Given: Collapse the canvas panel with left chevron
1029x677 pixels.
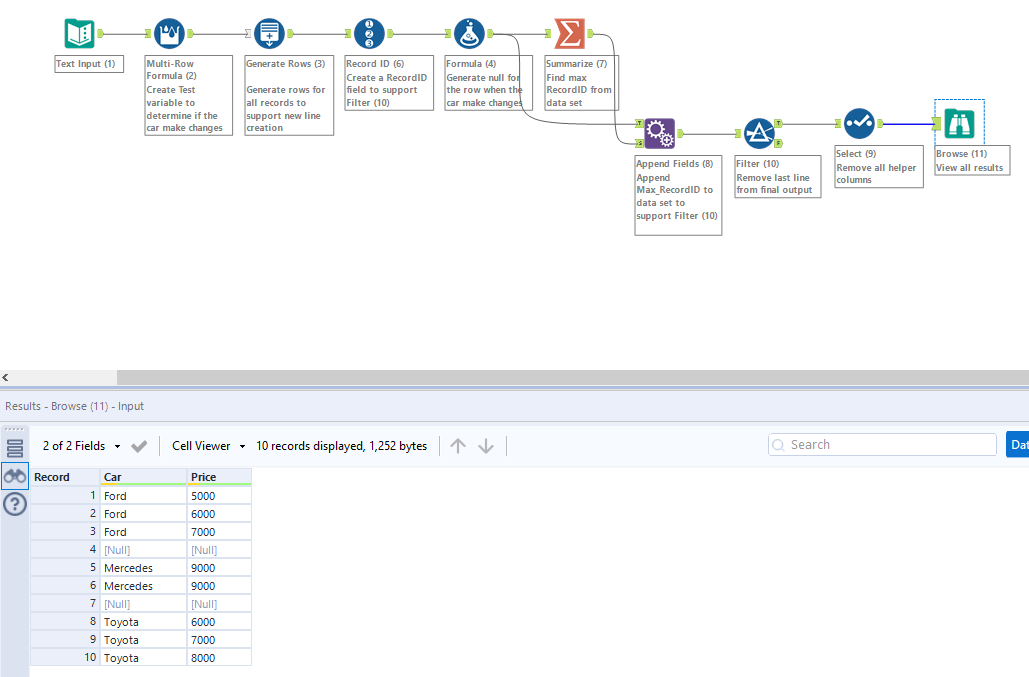Looking at the screenshot, I should point(5,375).
